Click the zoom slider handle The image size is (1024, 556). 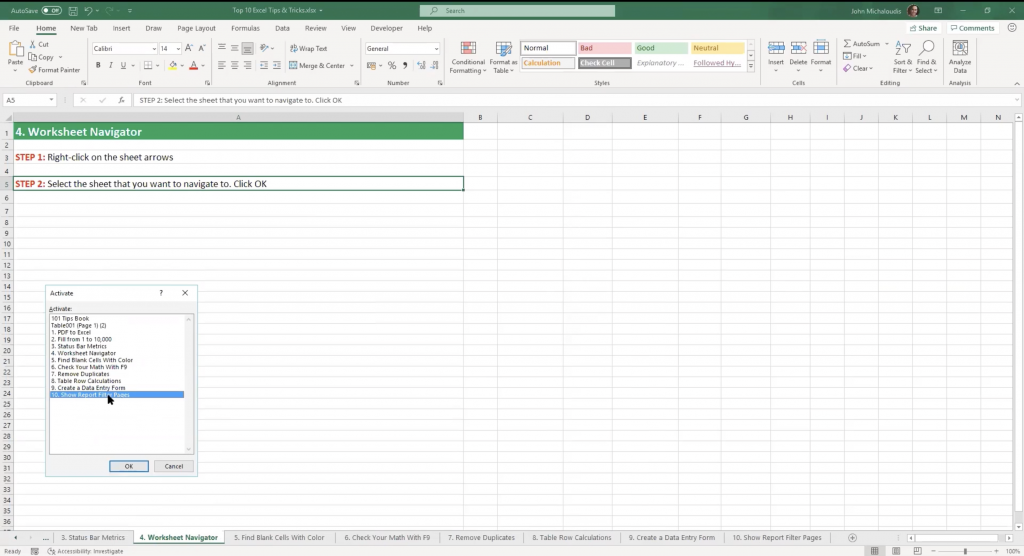[x=965, y=551]
